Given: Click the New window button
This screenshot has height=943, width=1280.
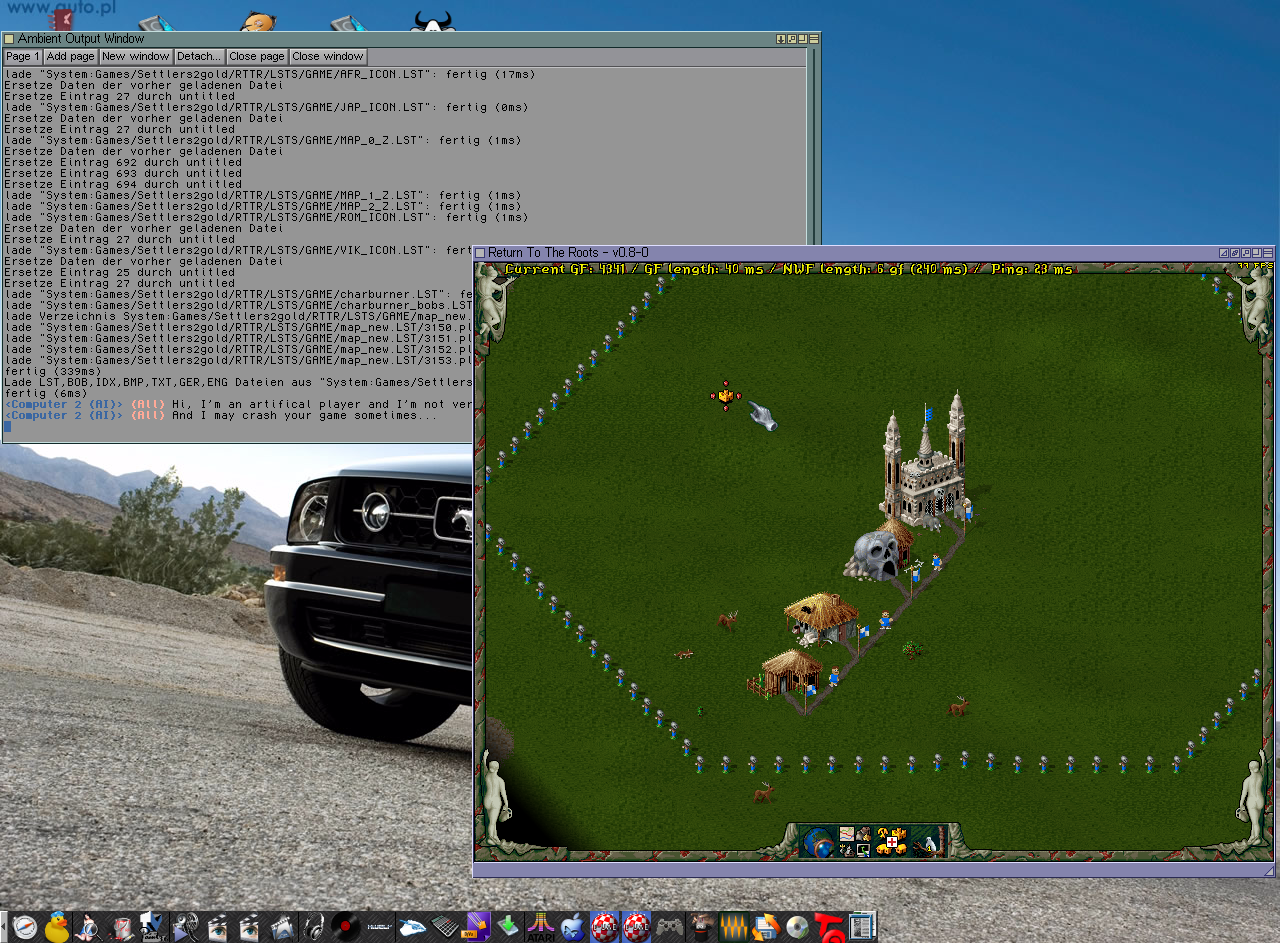Looking at the screenshot, I should [136, 57].
